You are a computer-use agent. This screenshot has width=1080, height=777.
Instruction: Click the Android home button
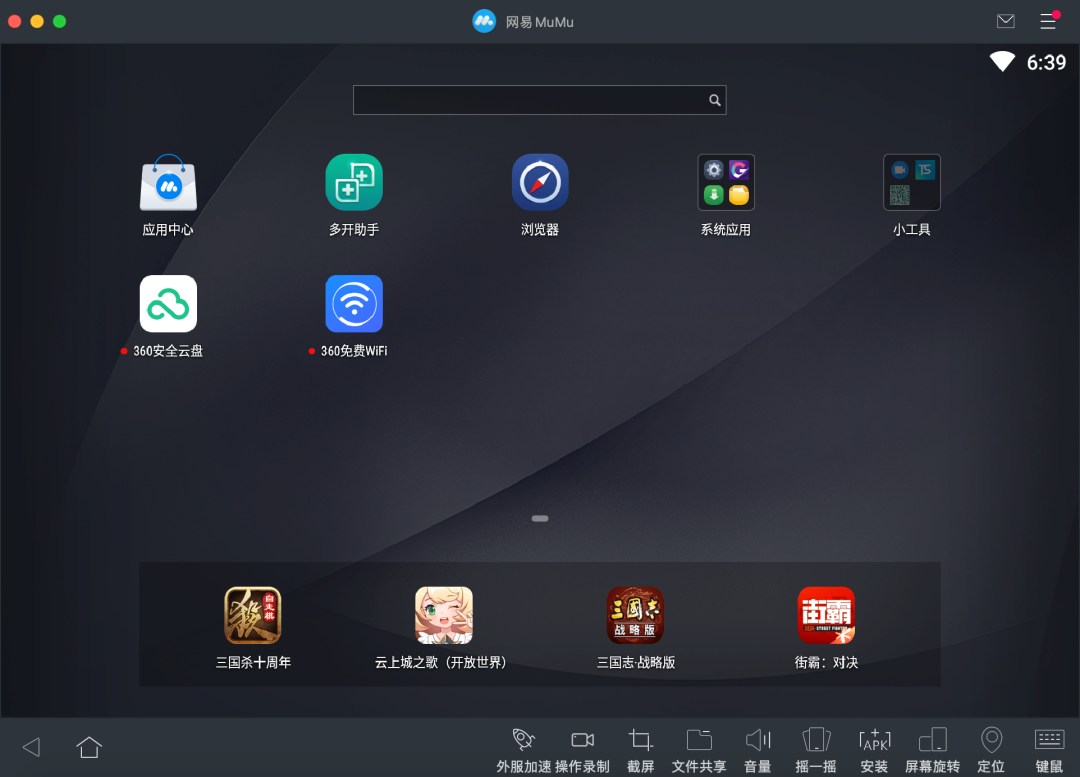pos(89,747)
